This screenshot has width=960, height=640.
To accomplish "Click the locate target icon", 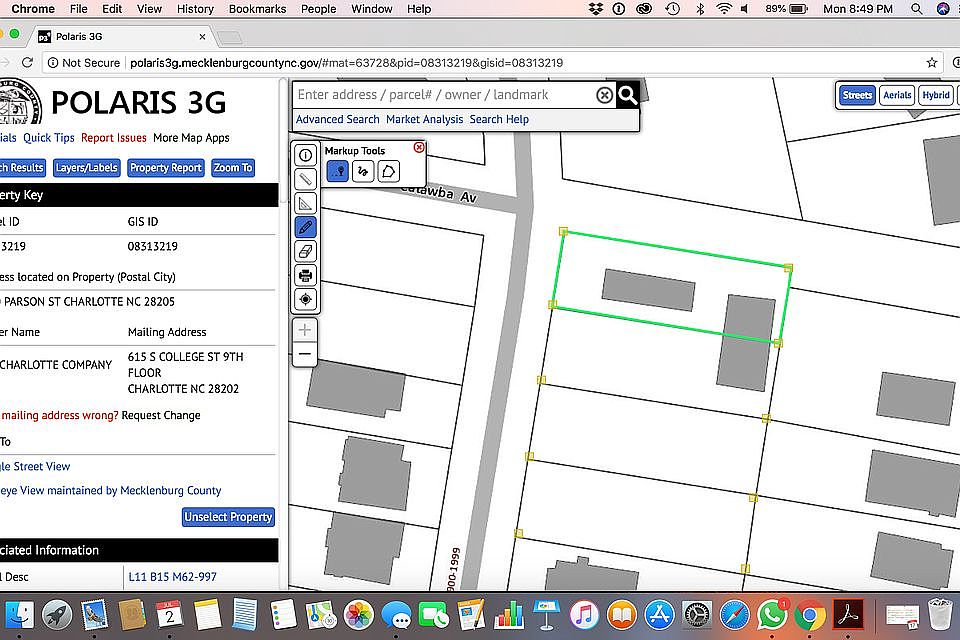I will [x=306, y=299].
